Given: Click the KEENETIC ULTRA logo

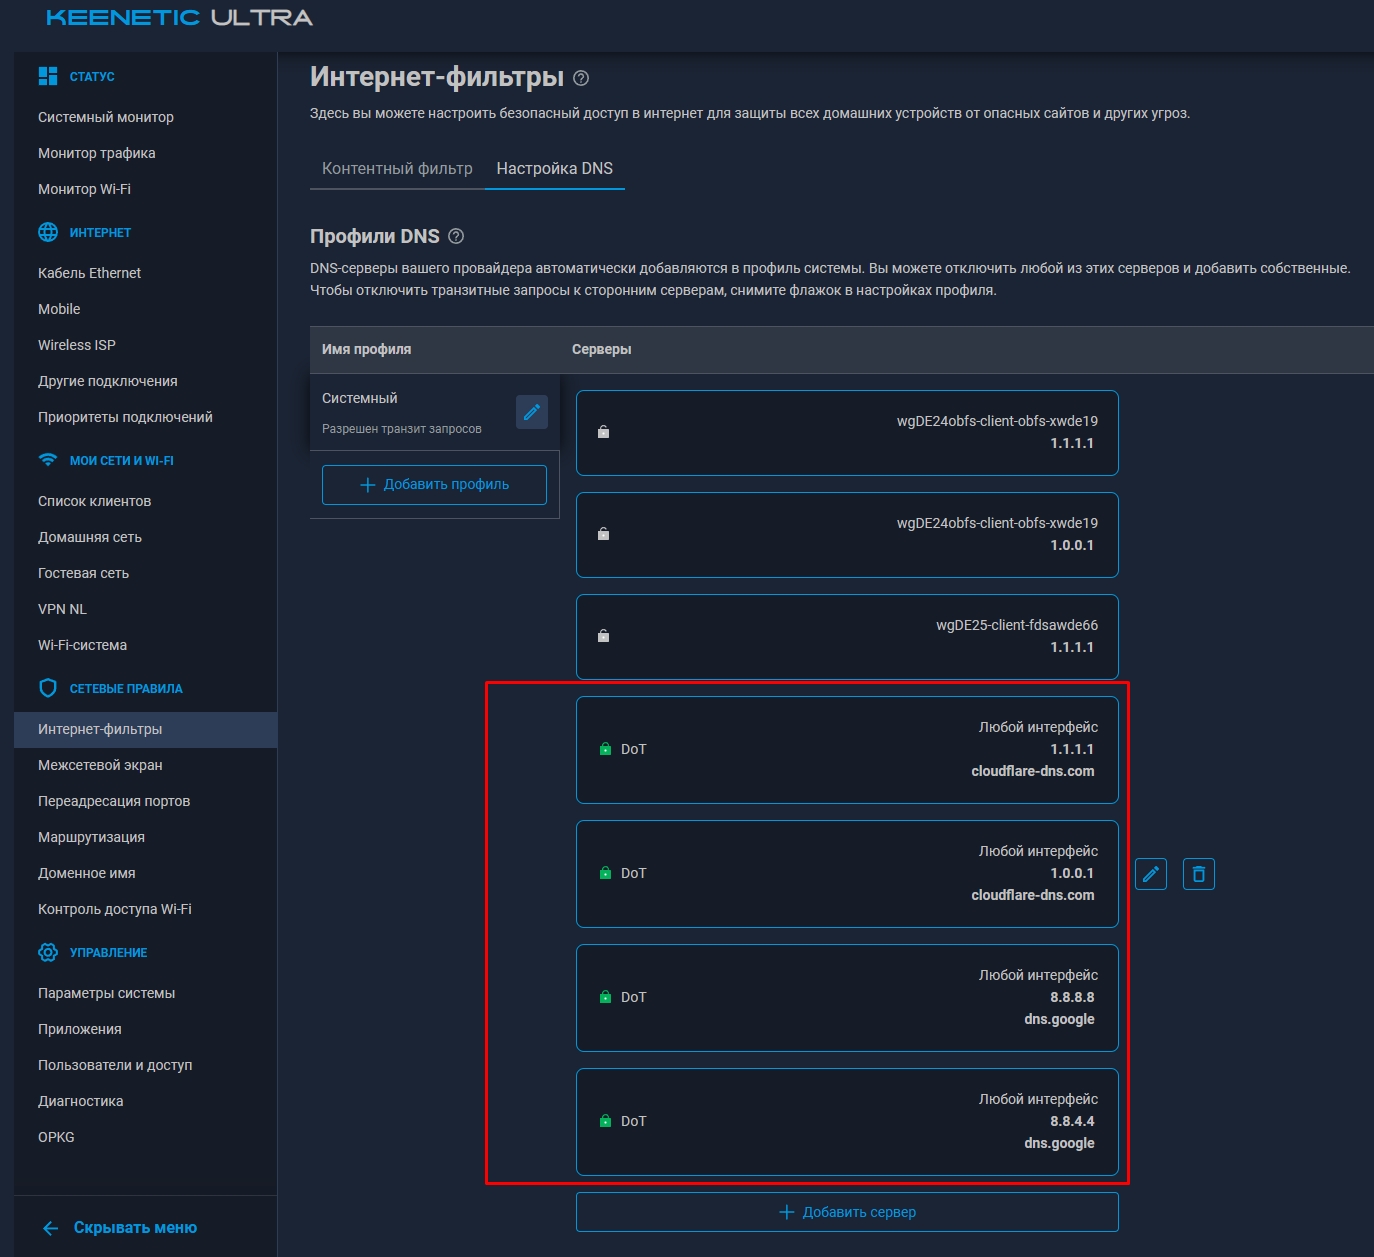Looking at the screenshot, I should click(177, 17).
